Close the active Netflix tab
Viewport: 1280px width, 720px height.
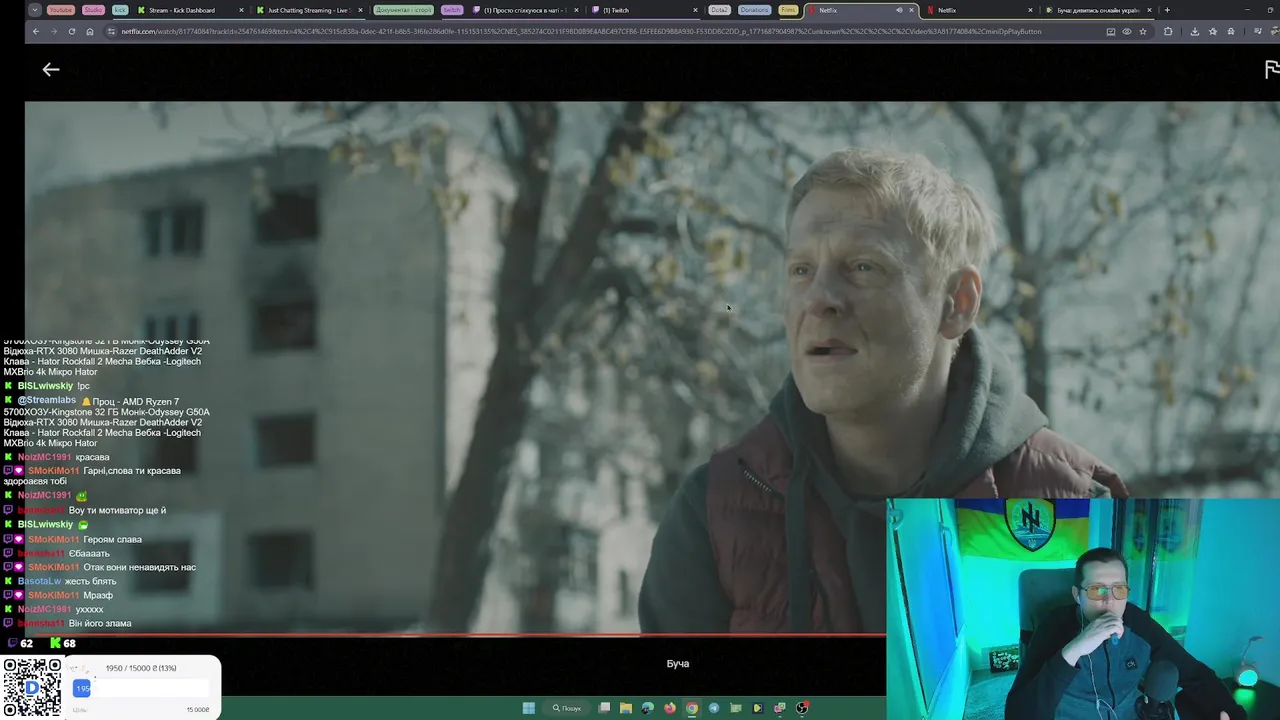(911, 10)
